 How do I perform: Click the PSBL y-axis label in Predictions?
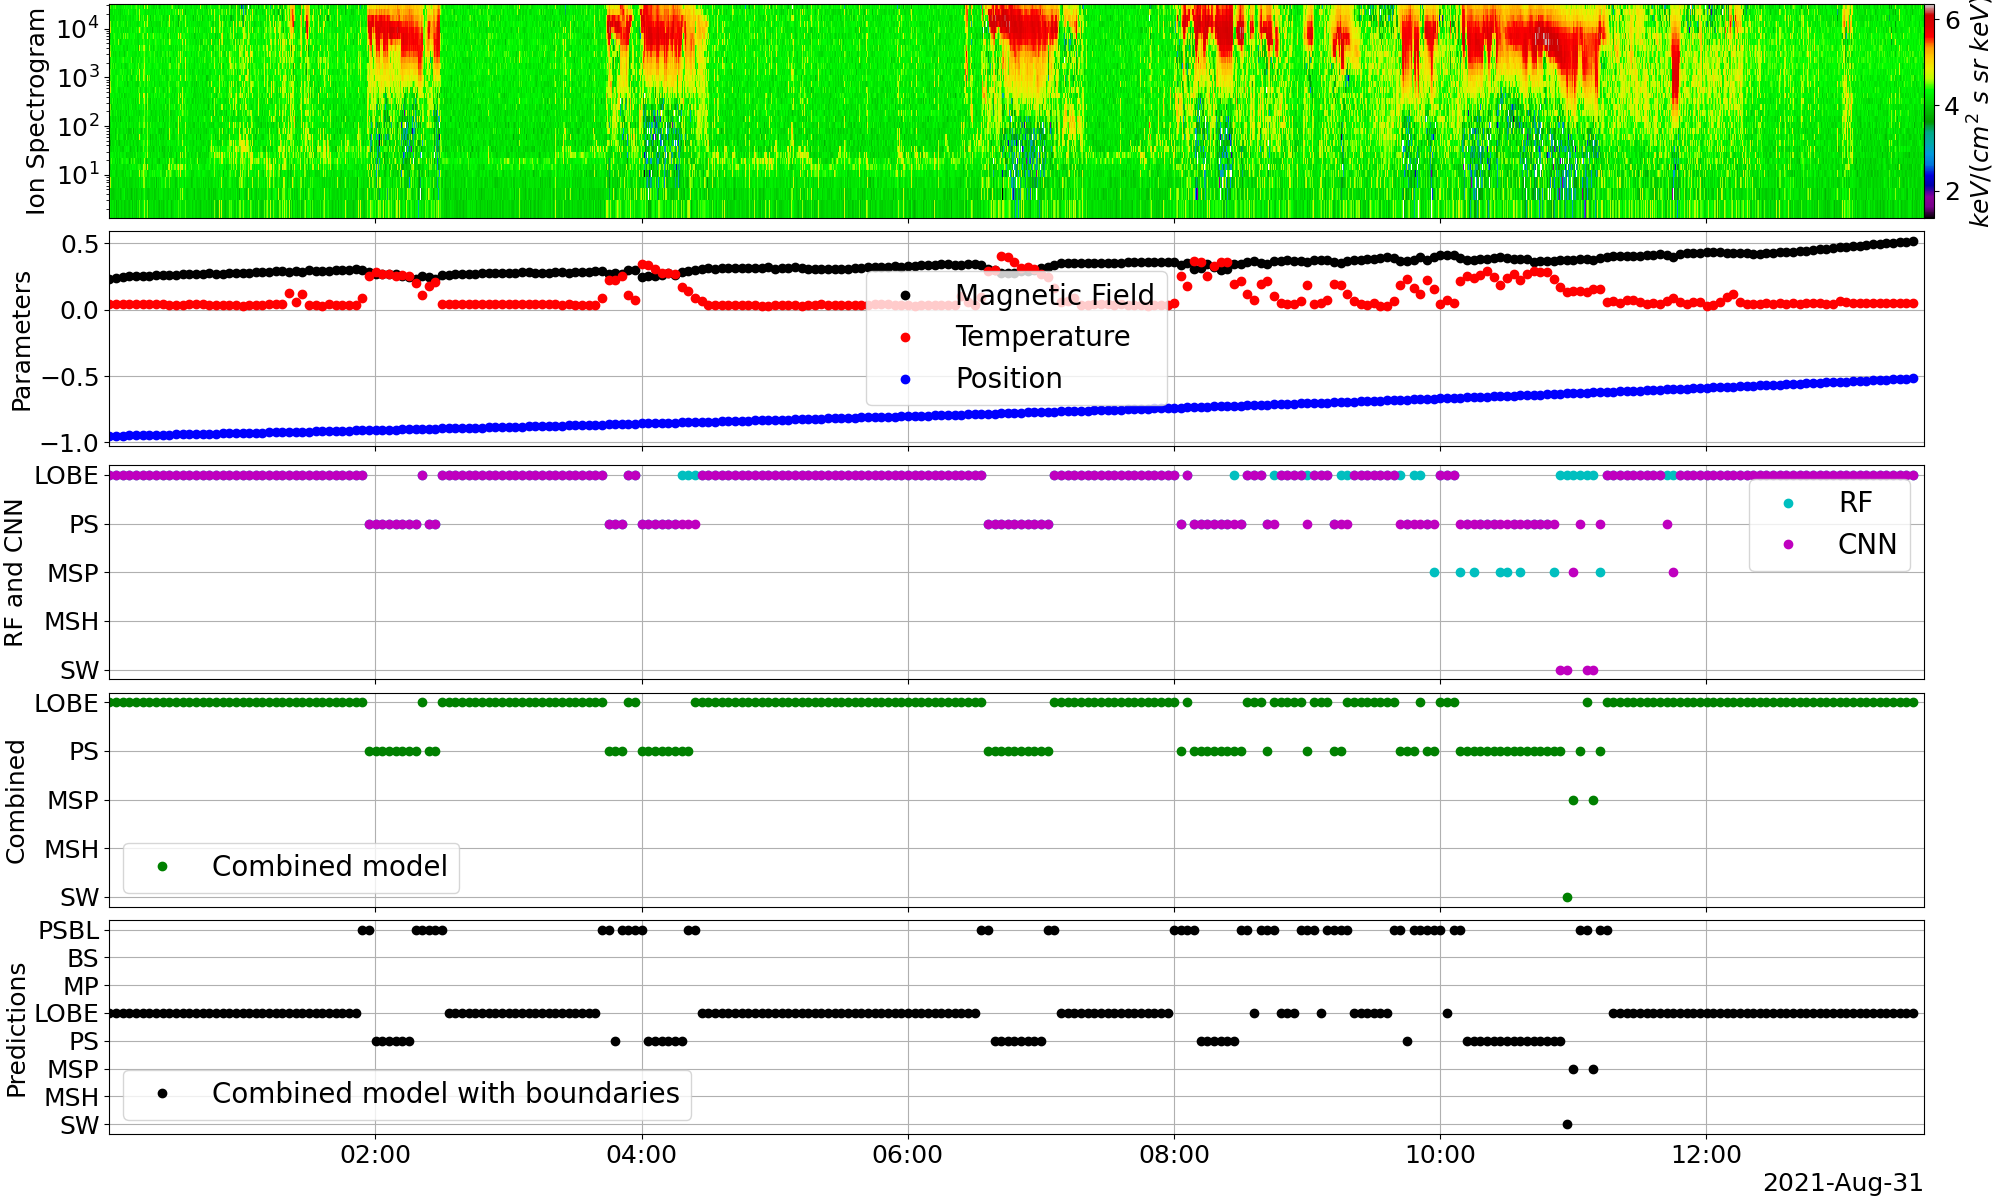(x=68, y=931)
